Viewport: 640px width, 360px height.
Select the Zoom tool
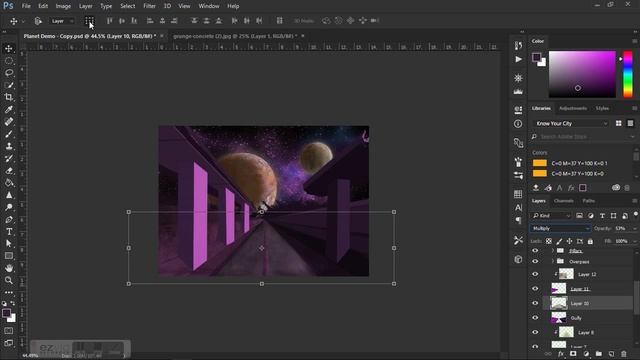tap(9, 280)
